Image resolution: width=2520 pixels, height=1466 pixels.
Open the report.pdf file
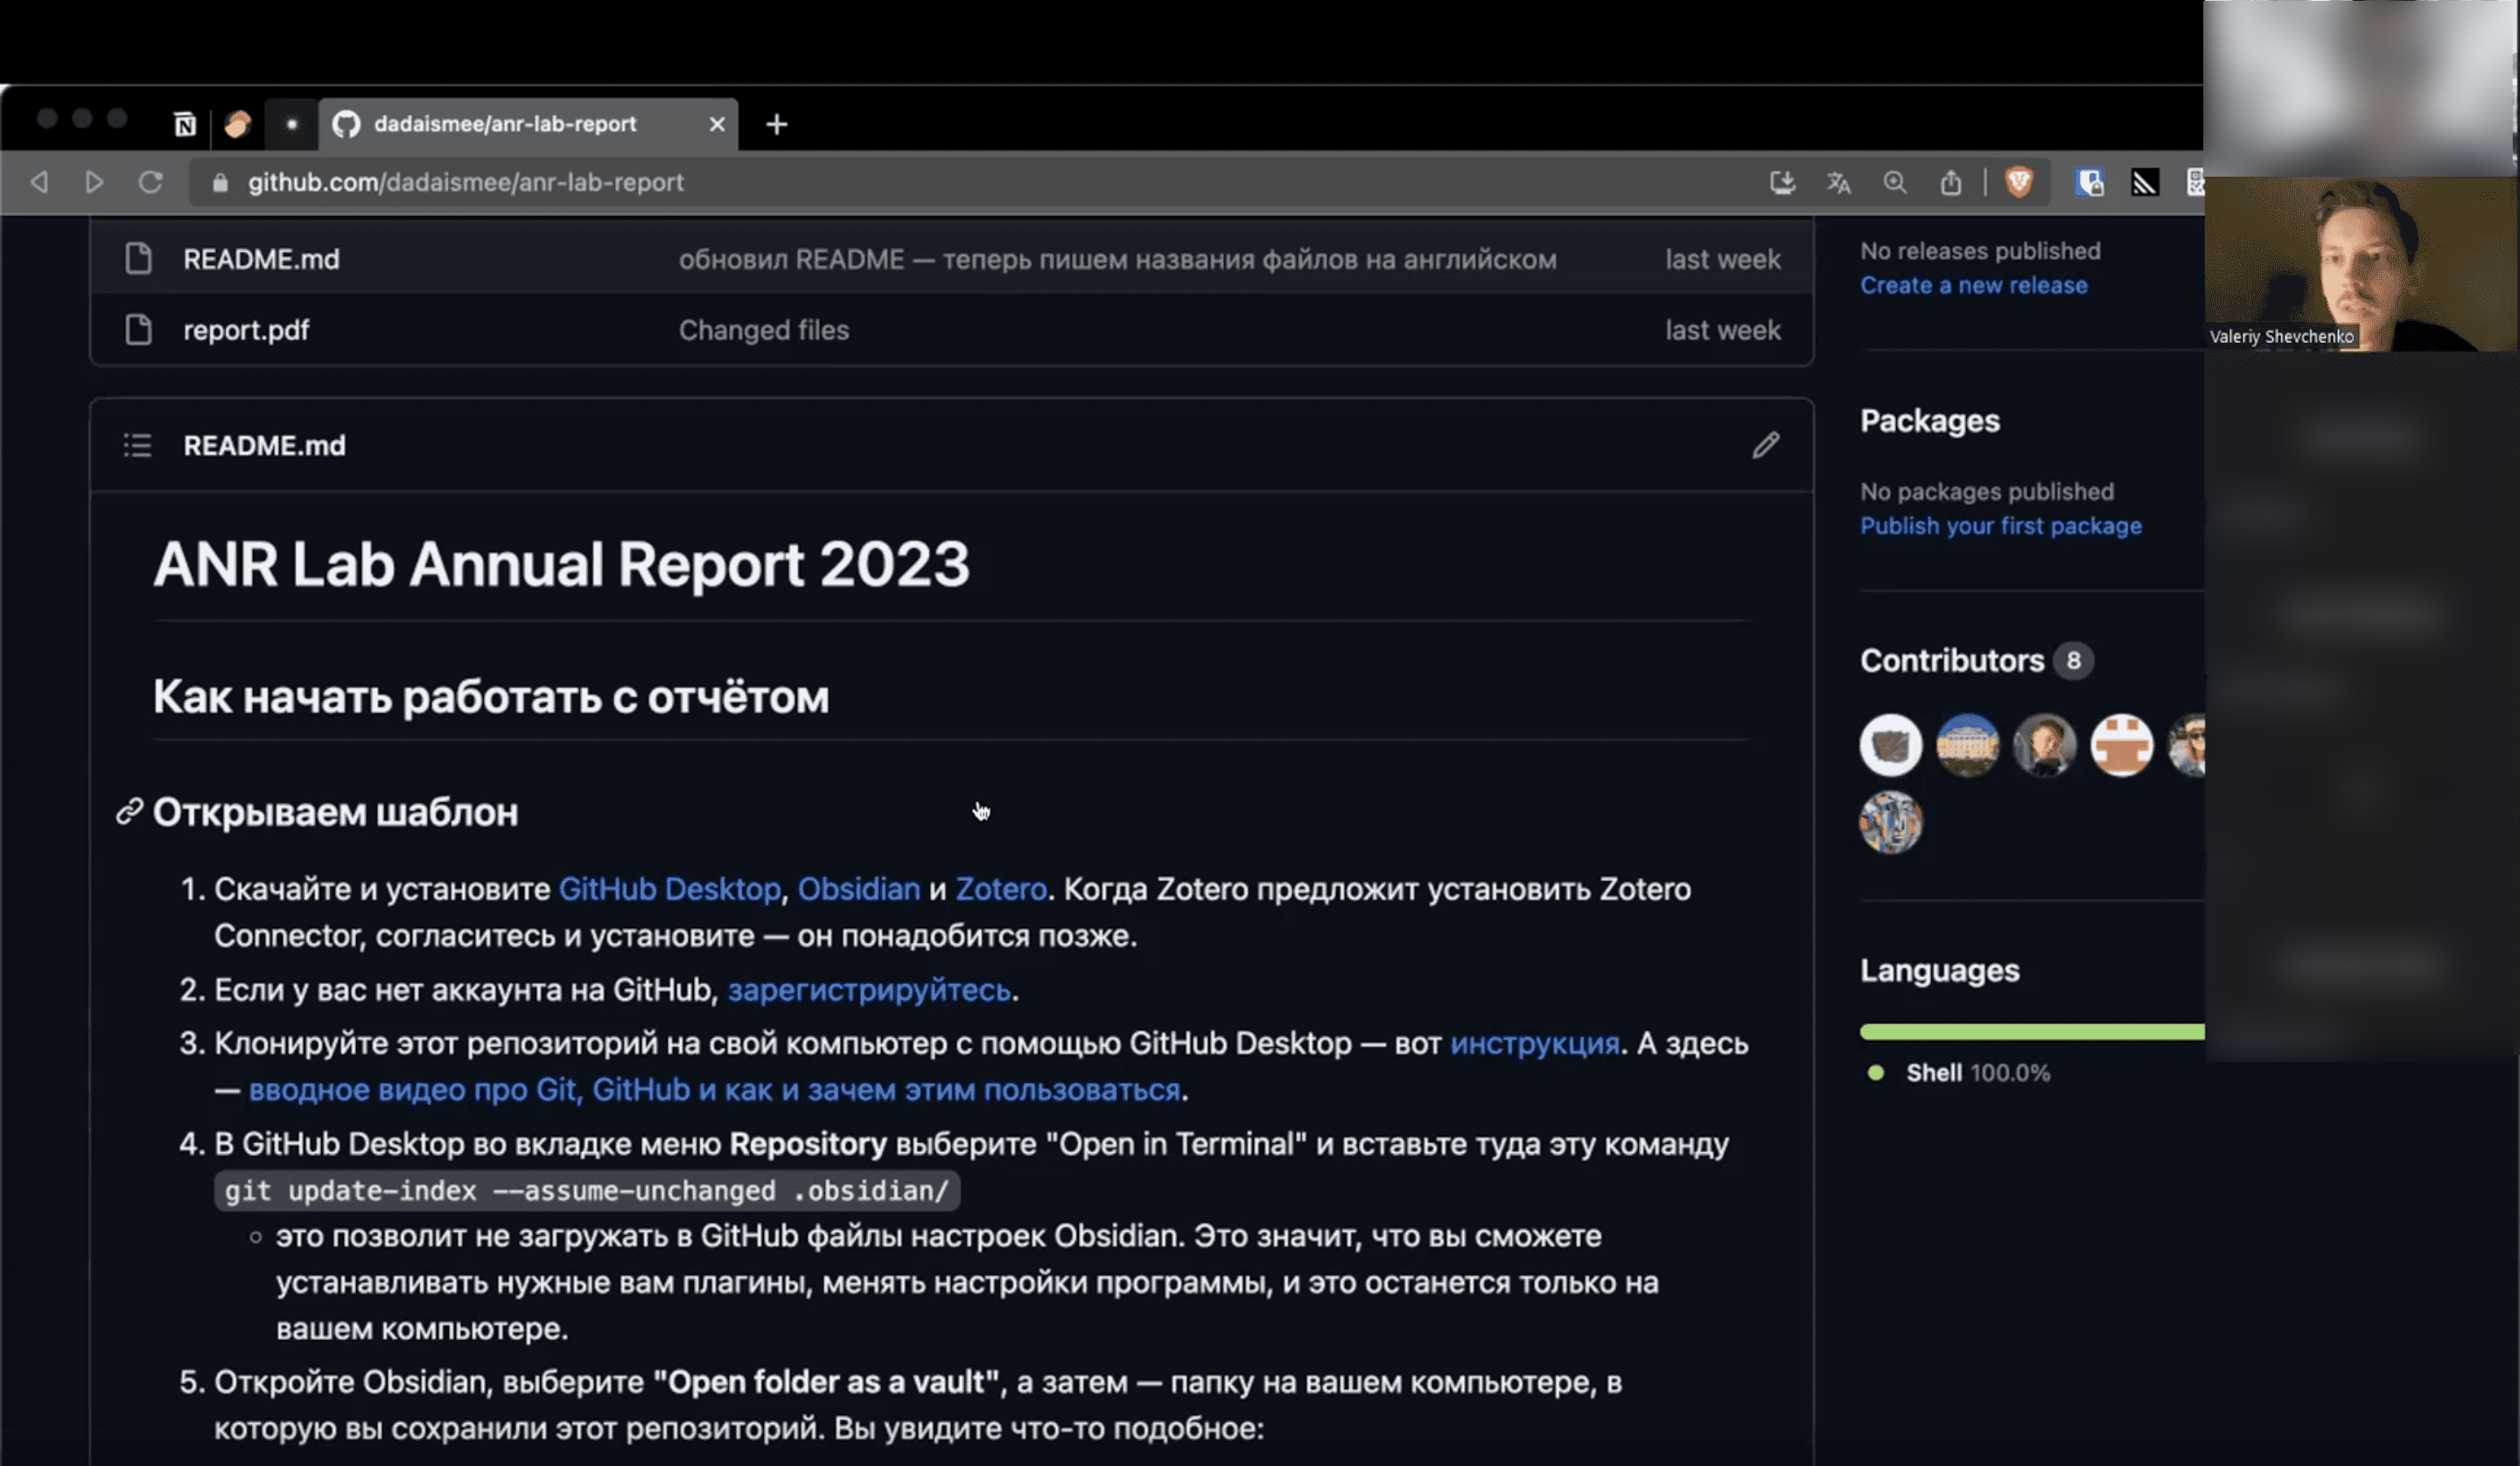coord(246,330)
